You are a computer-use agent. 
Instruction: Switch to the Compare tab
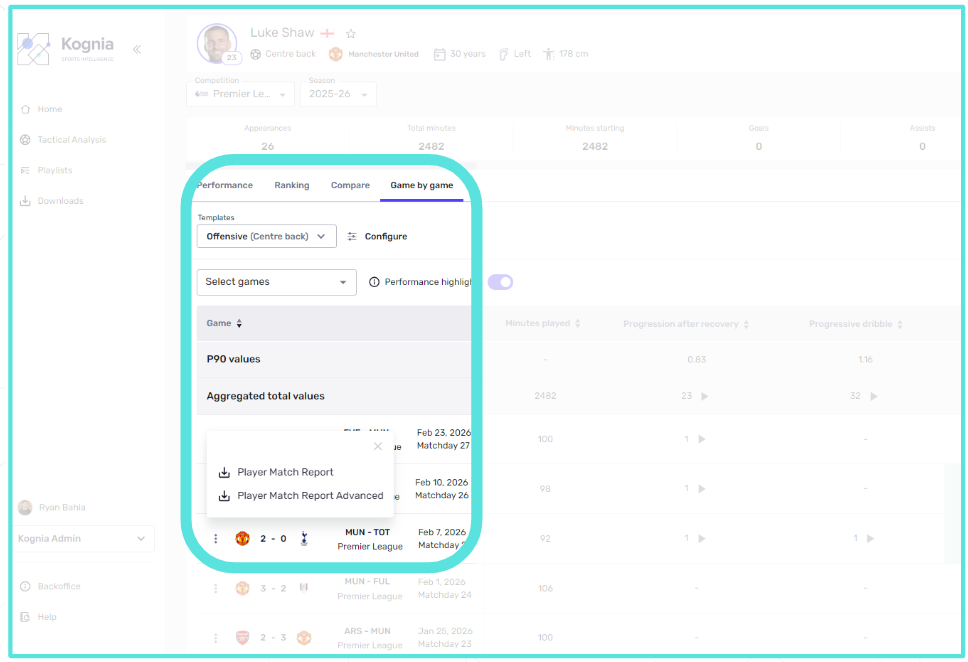(x=350, y=185)
